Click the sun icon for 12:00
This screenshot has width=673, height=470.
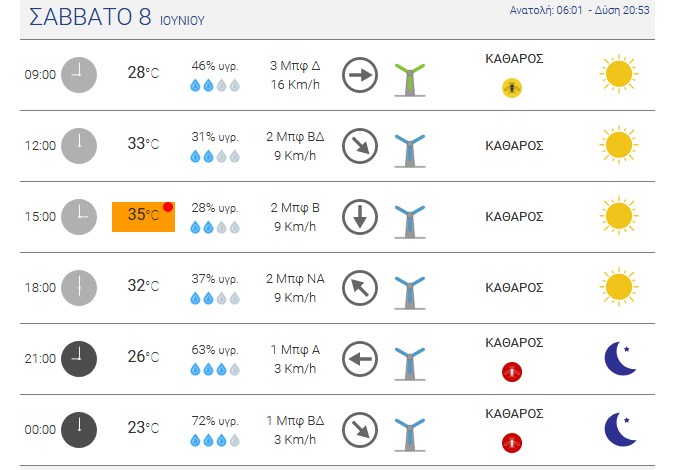(x=619, y=145)
